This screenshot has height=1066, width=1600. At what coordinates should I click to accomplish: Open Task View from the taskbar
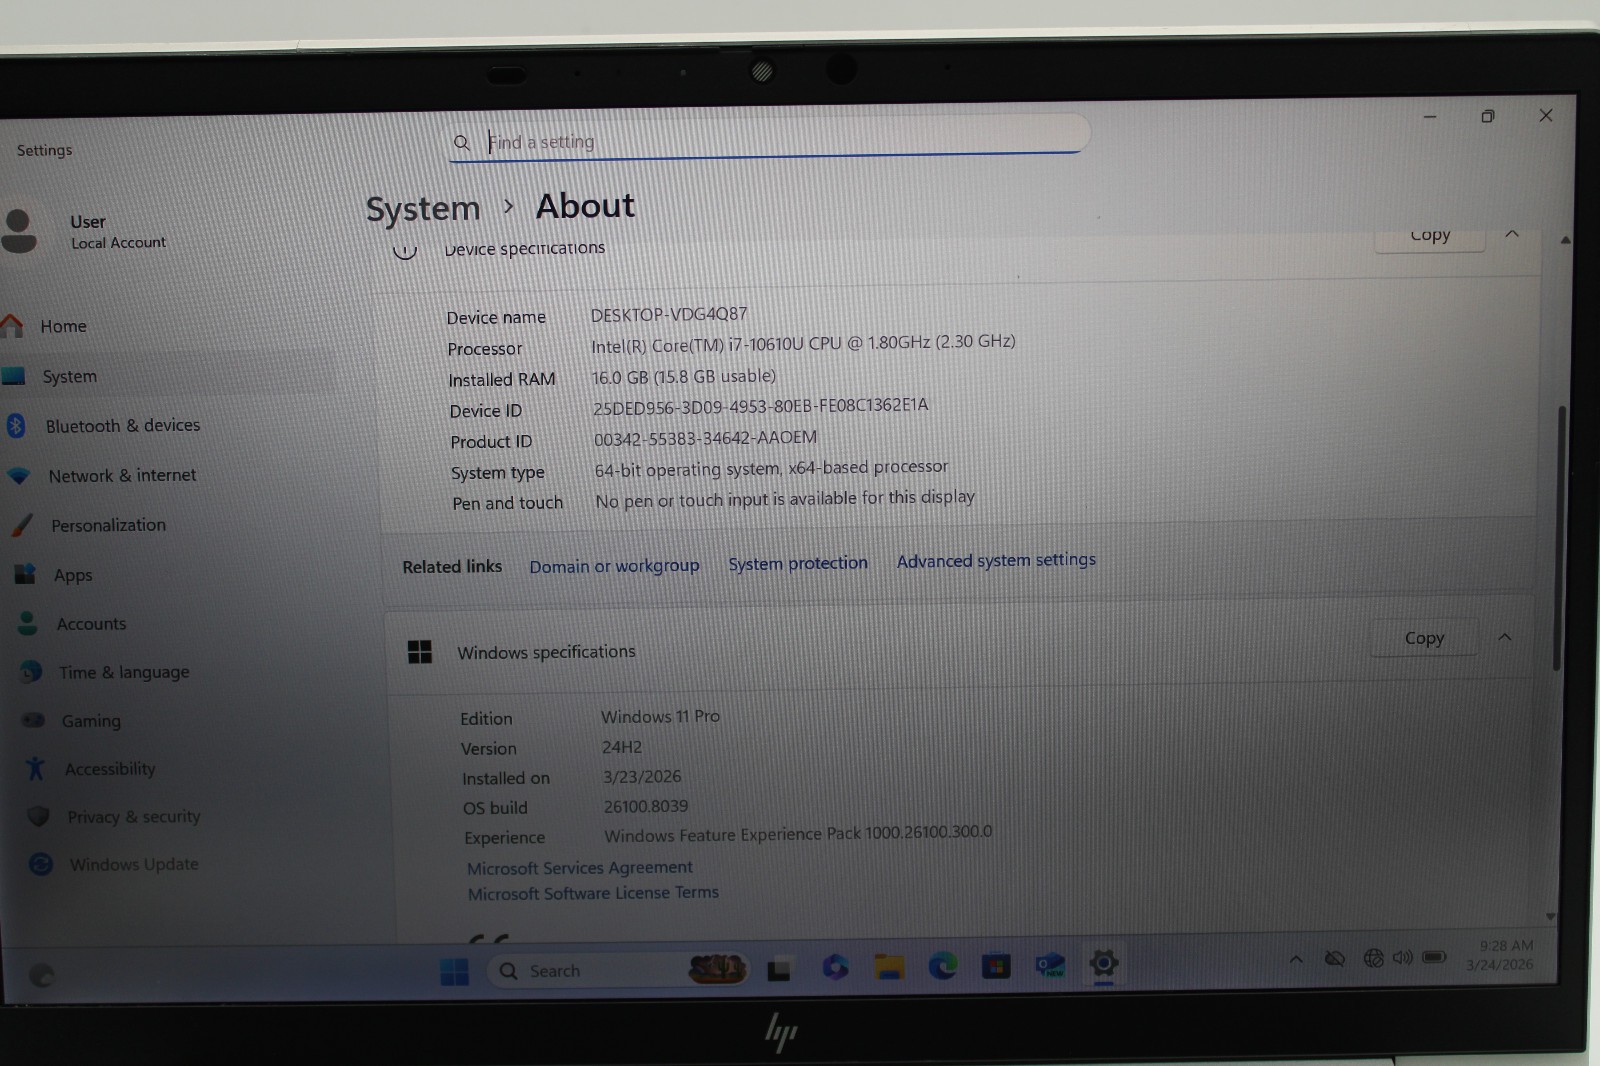click(x=779, y=969)
